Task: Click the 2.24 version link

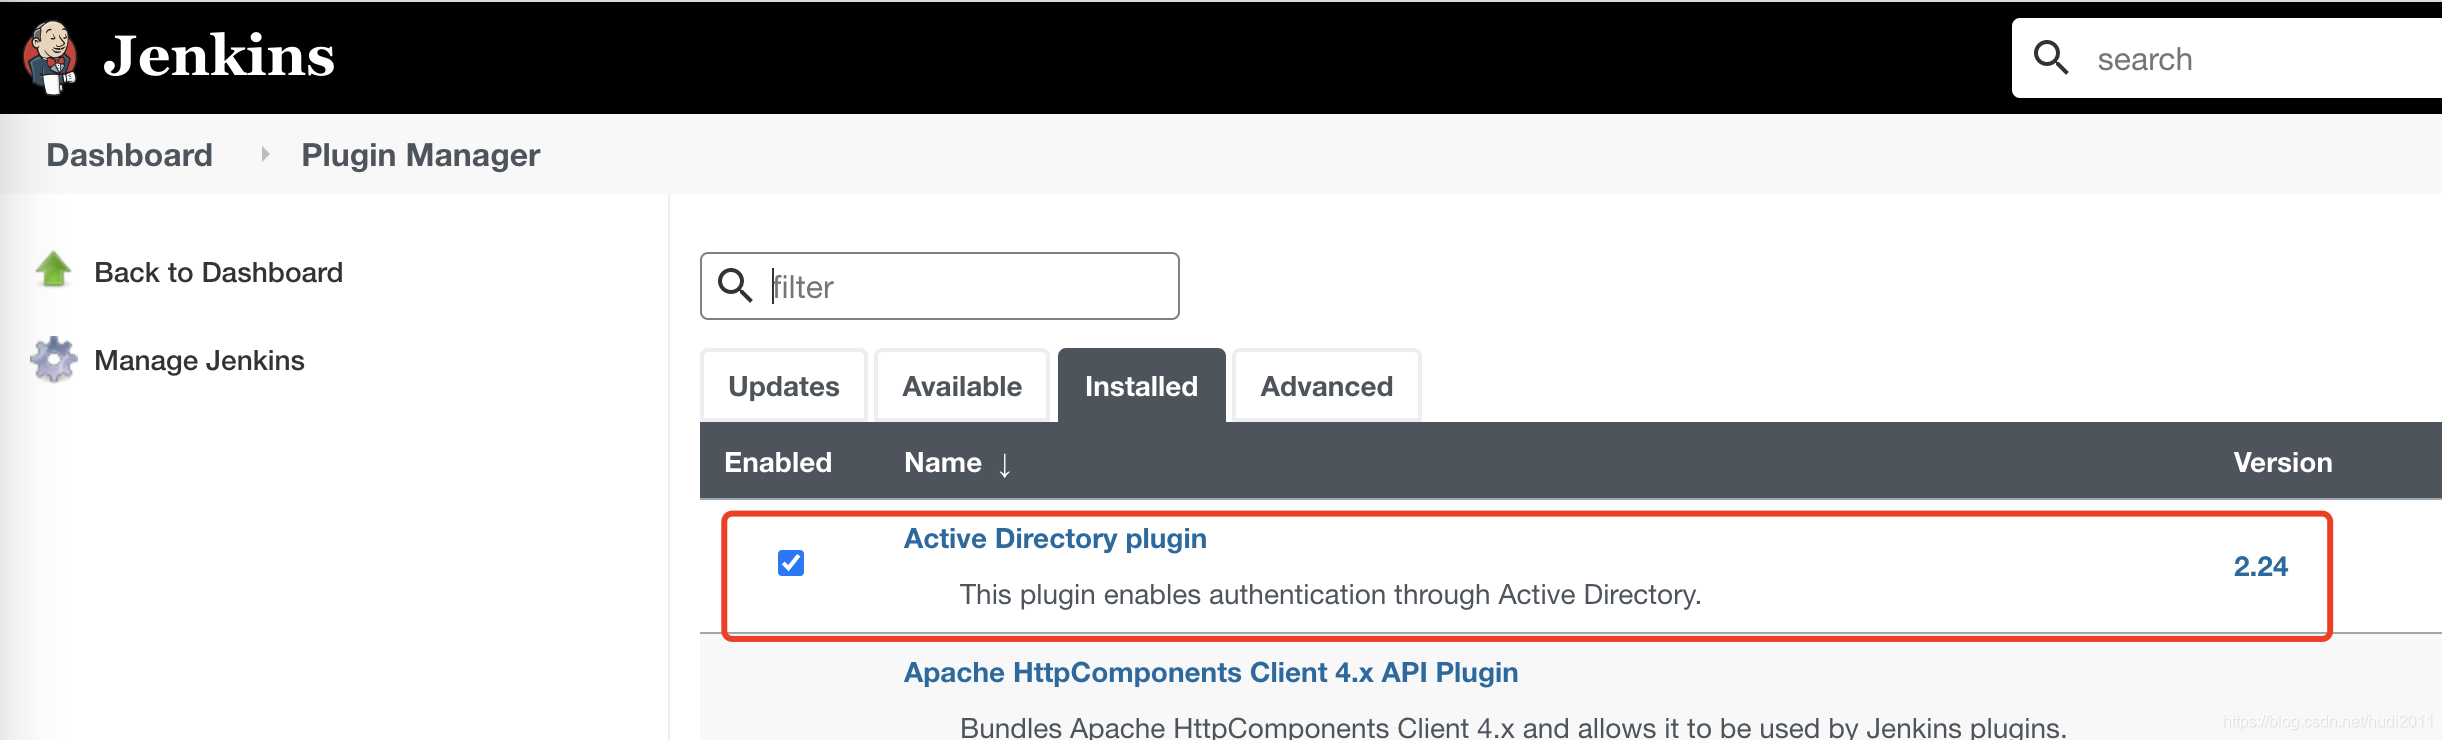Action: [x=2260, y=566]
